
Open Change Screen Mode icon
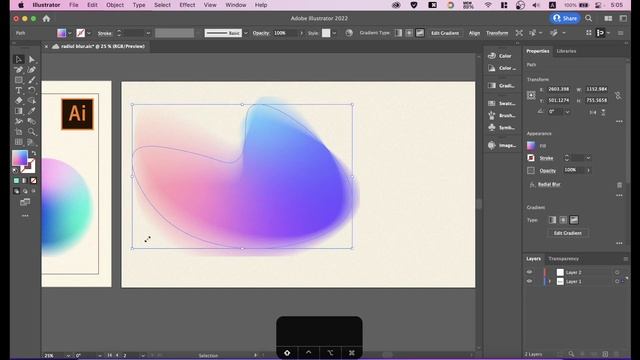click(25, 202)
